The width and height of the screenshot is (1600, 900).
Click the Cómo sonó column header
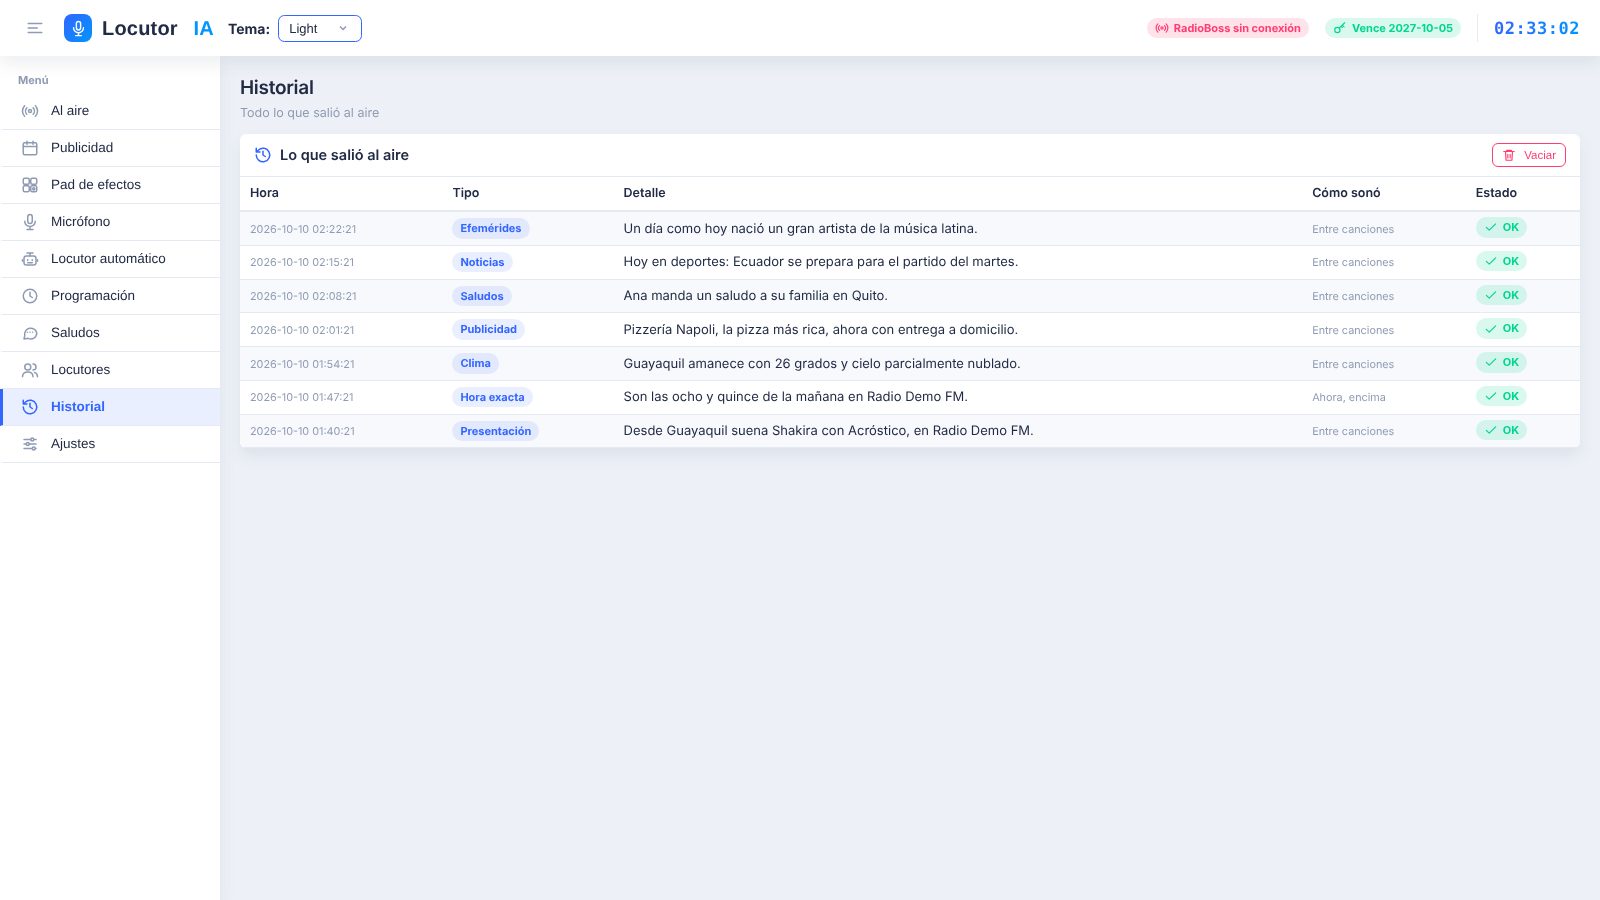1346,193
